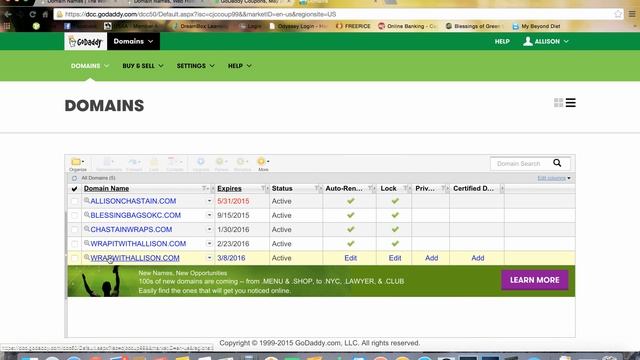Add Certified Domain for WRAPWITHALLISON.COM

pyautogui.click(x=478, y=258)
